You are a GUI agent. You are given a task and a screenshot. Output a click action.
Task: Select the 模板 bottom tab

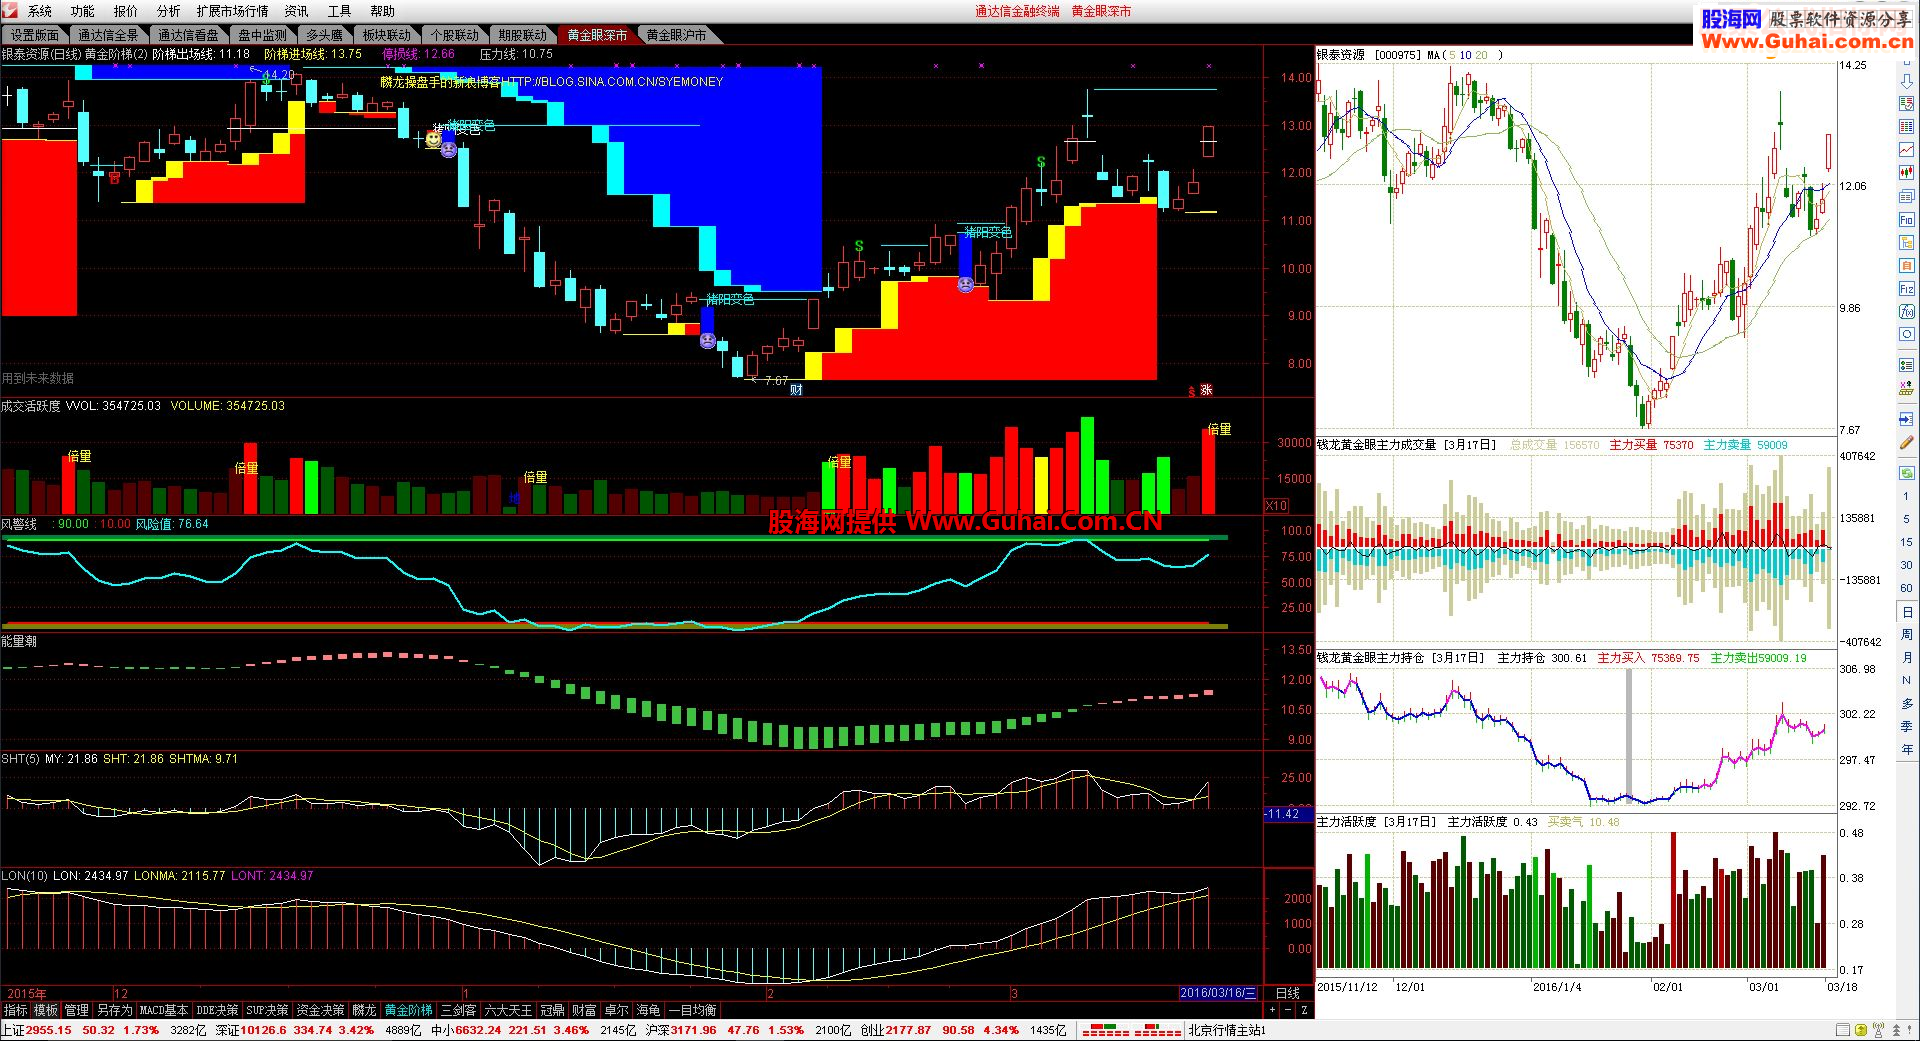[45, 1011]
